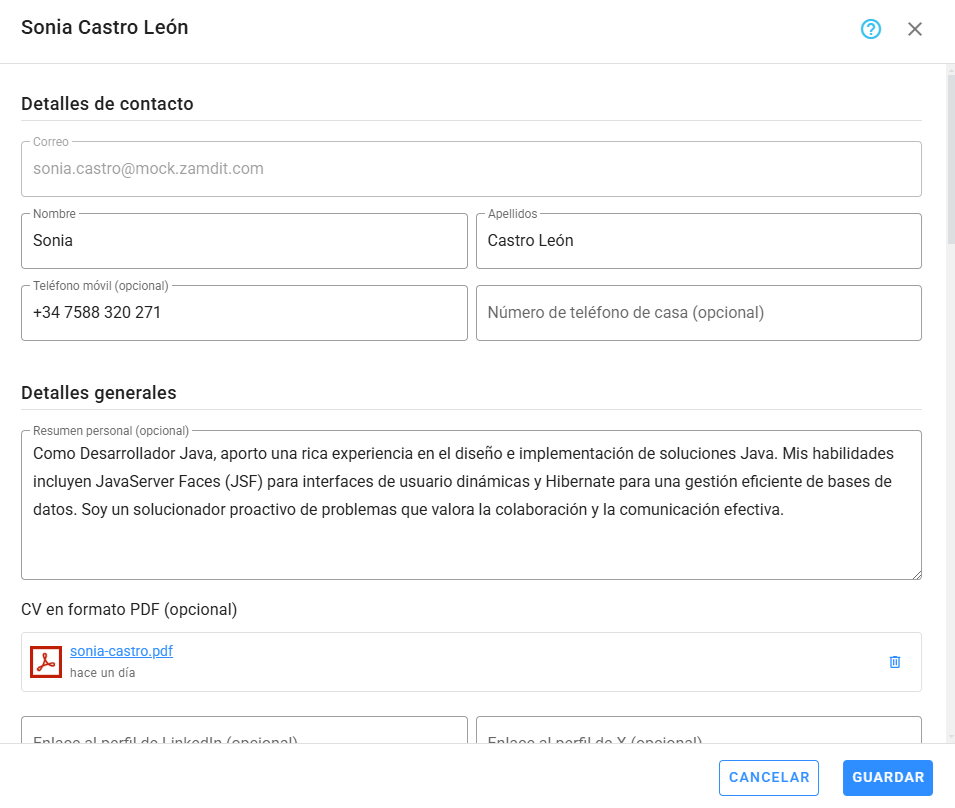Click inside the Nombre field
The image size is (955, 808).
point(244,241)
